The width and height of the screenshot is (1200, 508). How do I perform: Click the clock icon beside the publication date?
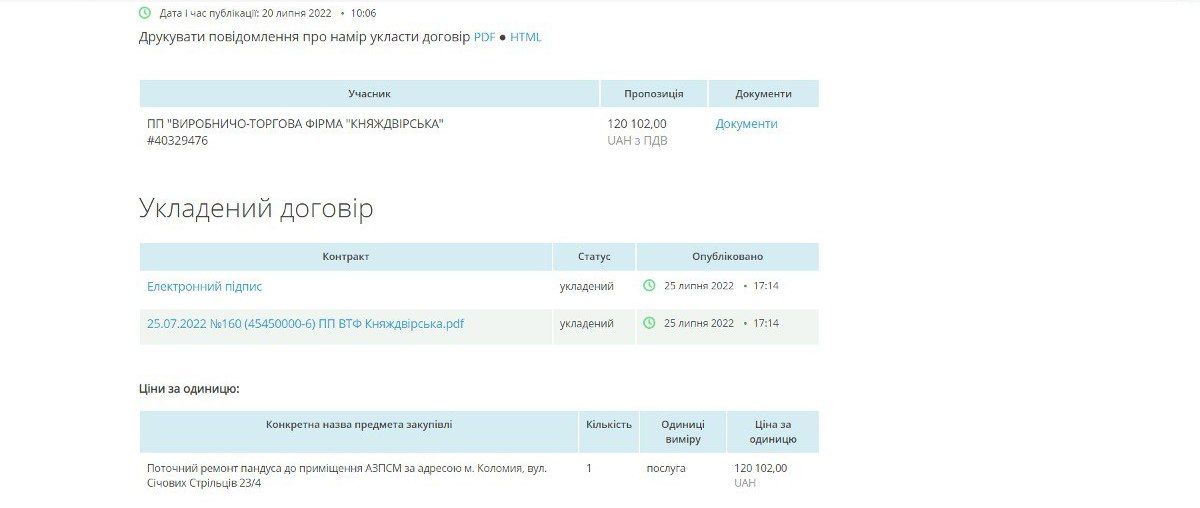point(146,13)
